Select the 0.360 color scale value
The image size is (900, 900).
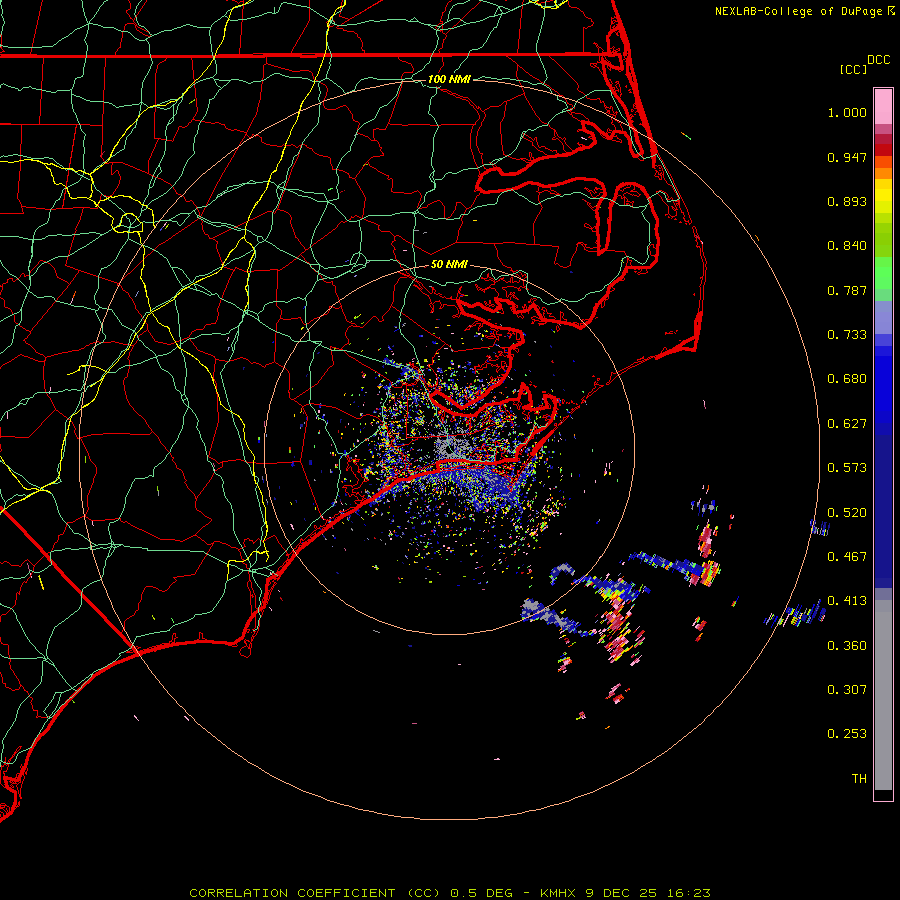847,646
